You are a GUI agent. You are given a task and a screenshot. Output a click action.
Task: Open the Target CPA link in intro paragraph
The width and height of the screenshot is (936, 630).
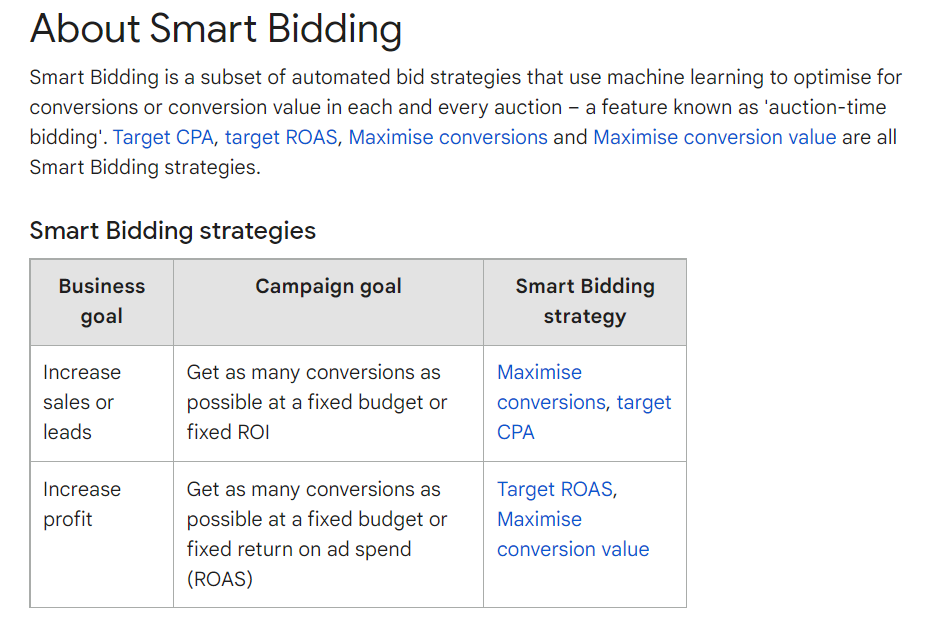tap(163, 137)
